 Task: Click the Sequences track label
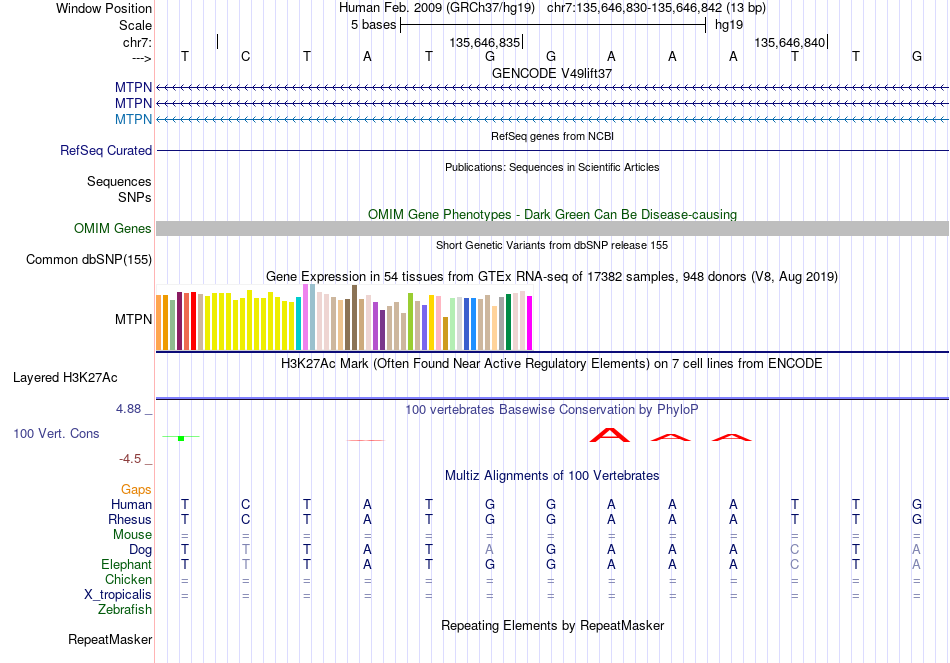point(119,181)
